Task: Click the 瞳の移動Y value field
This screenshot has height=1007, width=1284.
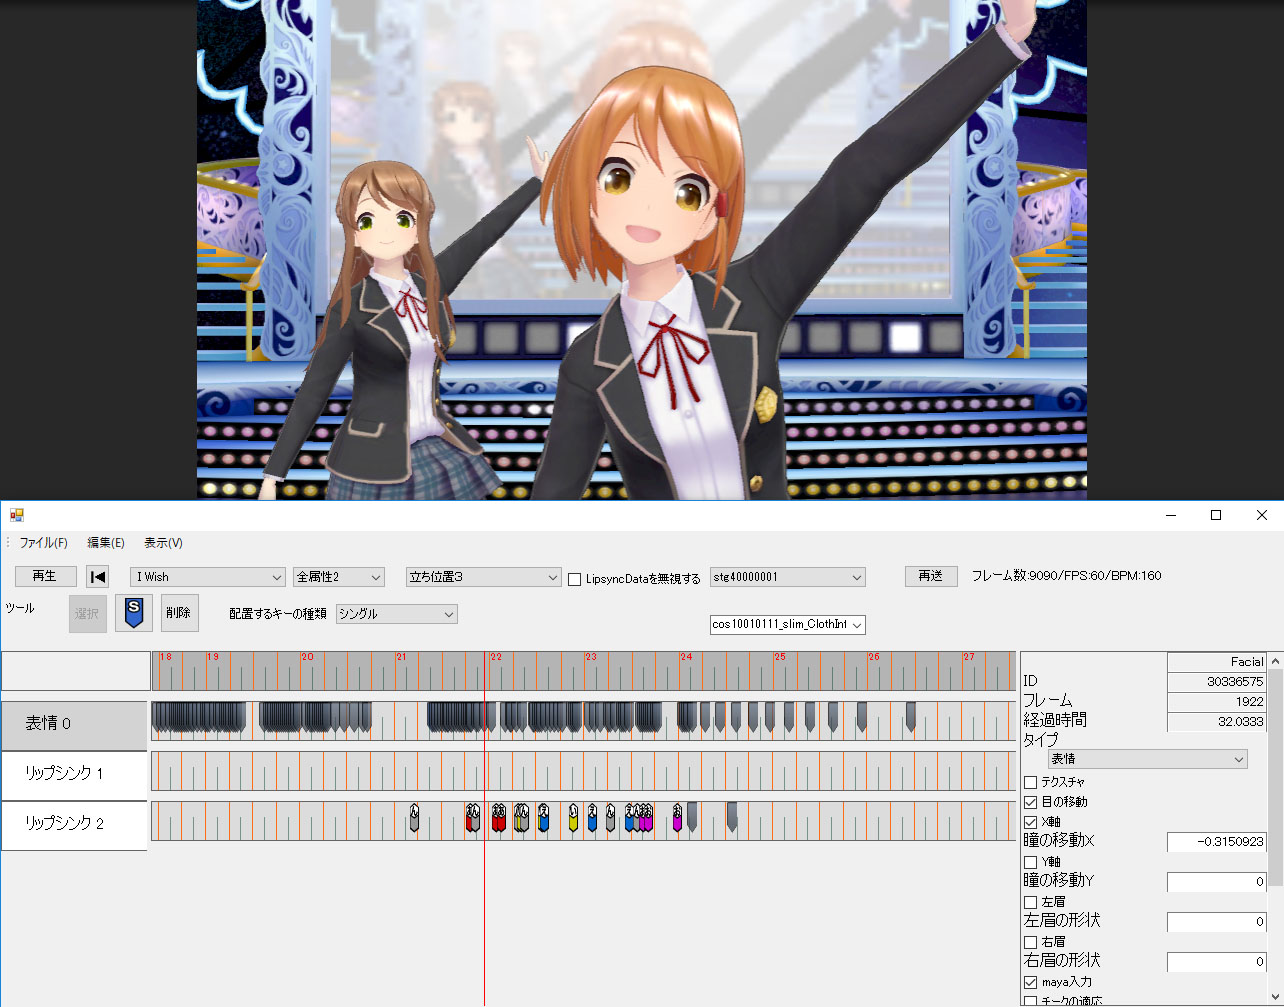Action: coord(1217,882)
